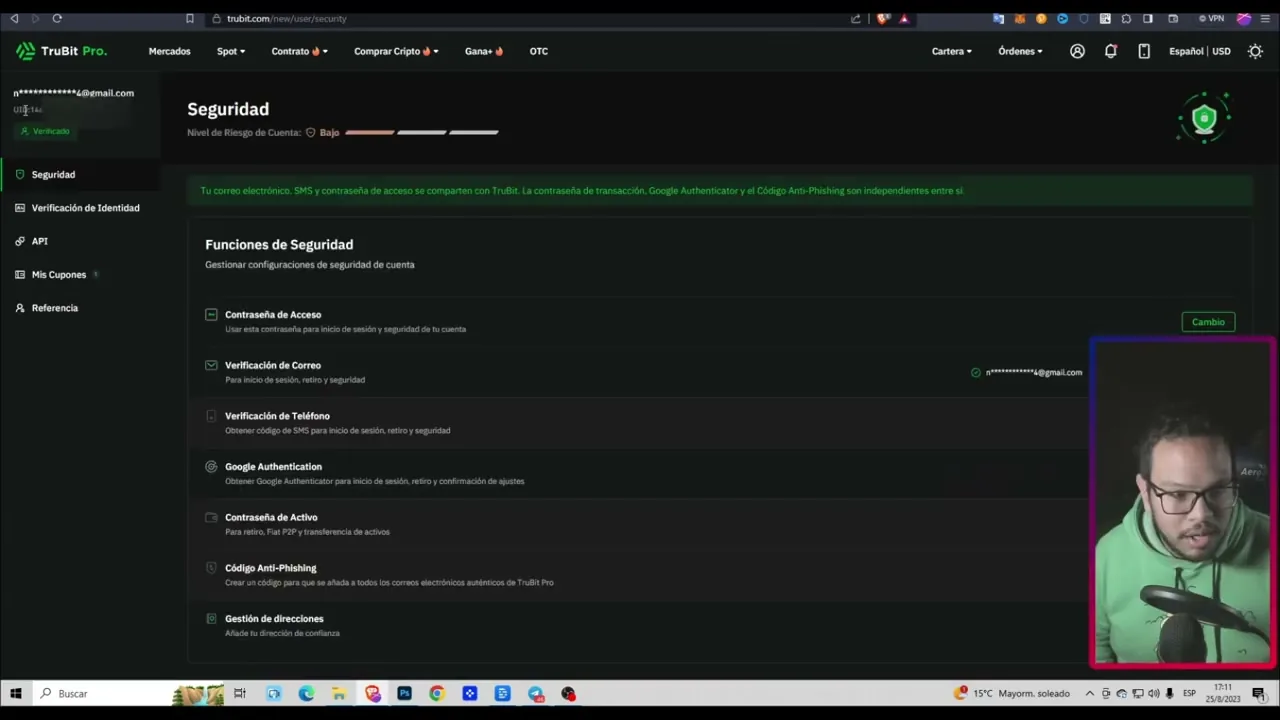Expand the Contrato dropdown menu

[x=299, y=51]
